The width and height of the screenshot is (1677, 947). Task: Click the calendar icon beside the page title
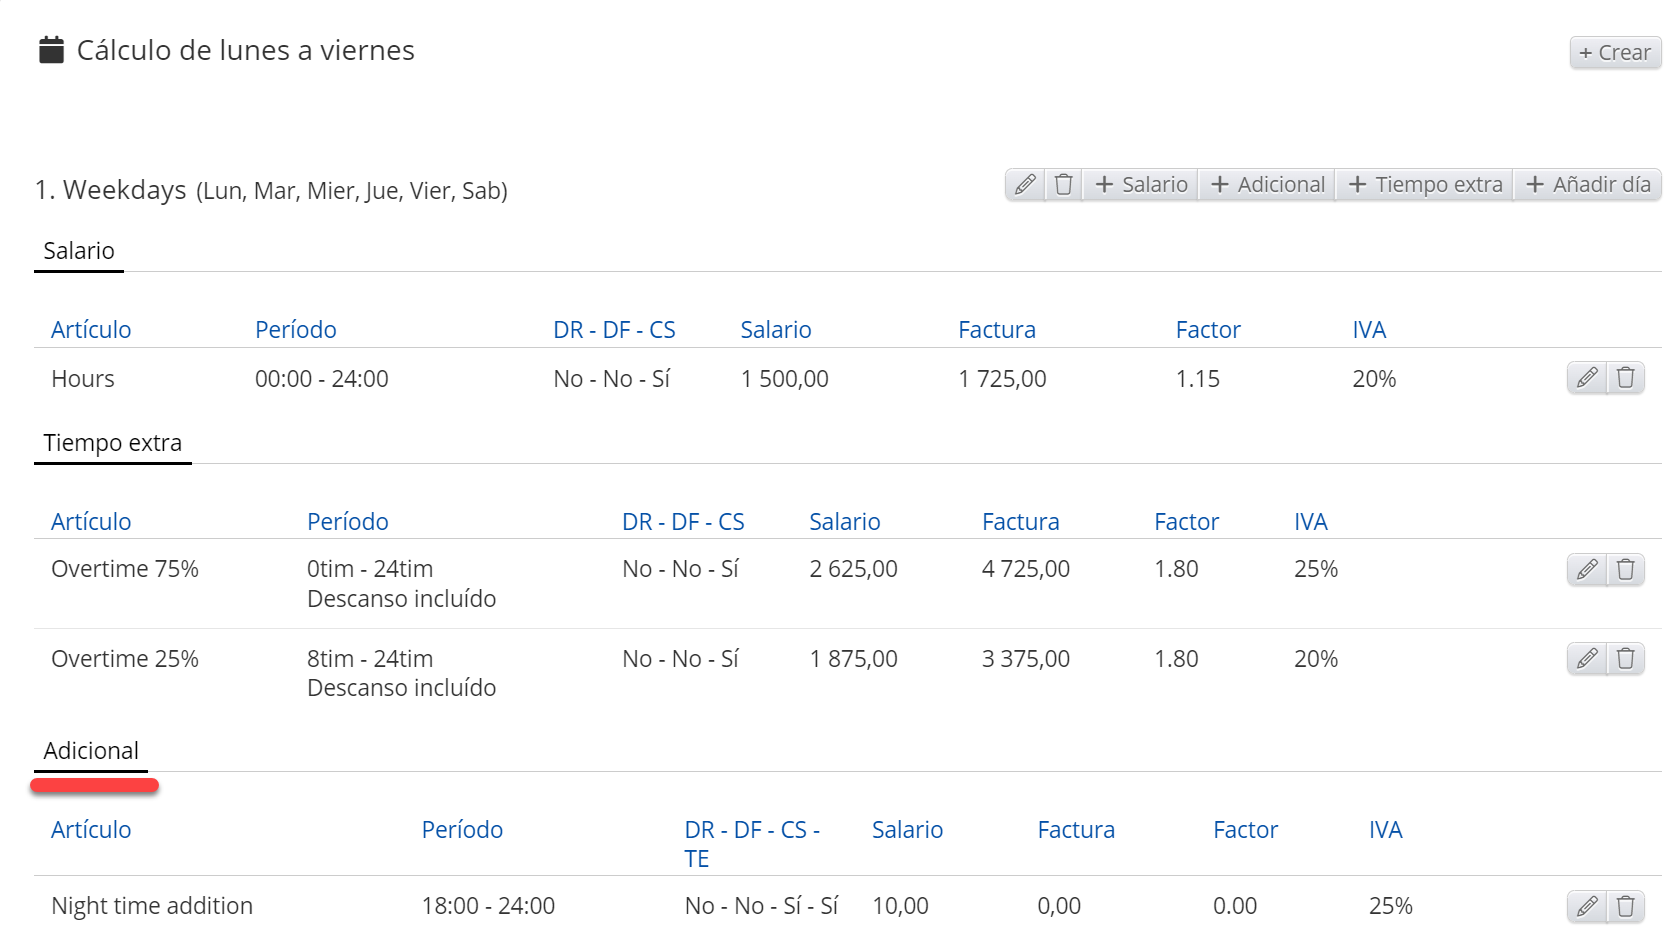[x=51, y=50]
